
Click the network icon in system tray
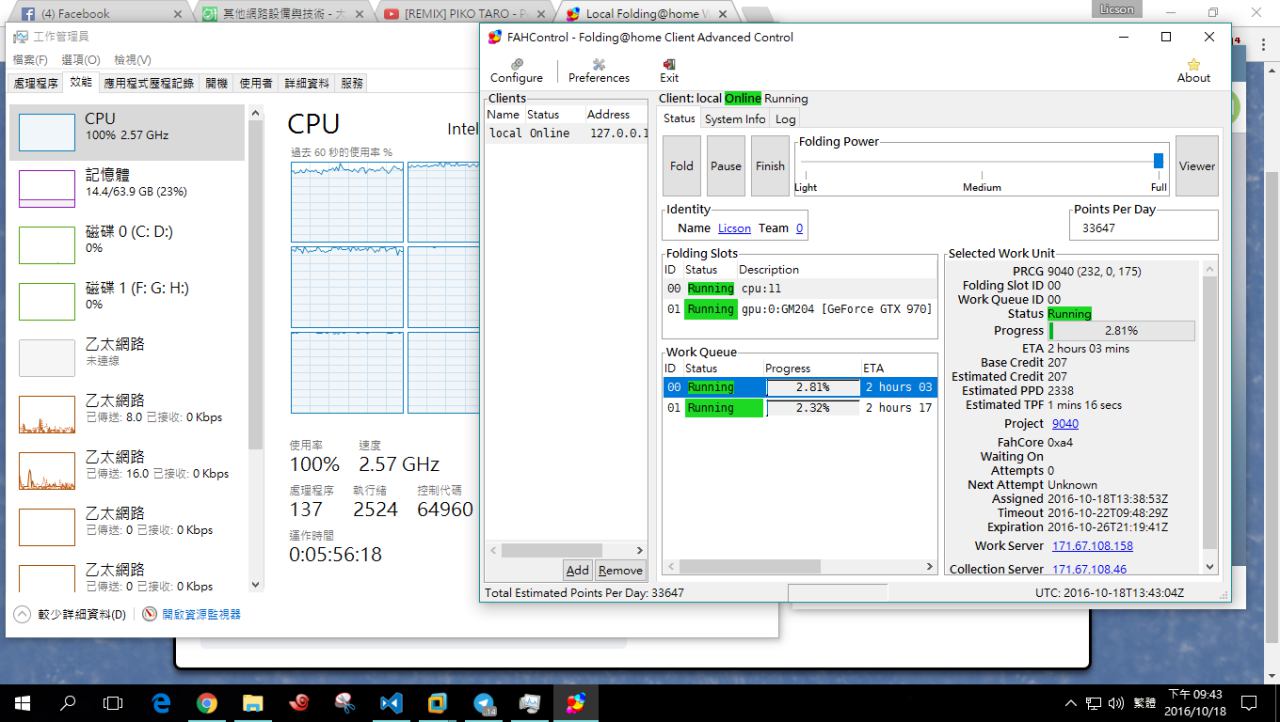[x=1095, y=703]
